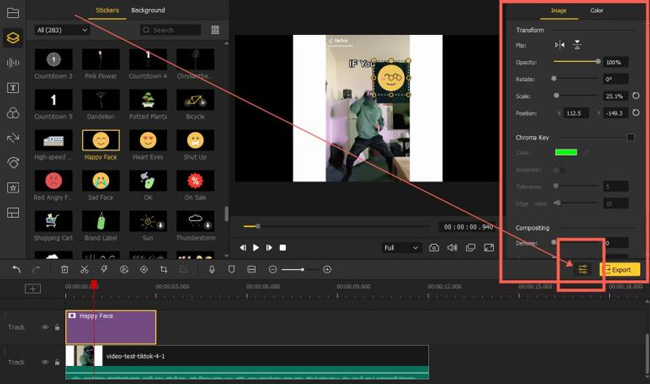This screenshot has height=384, width=650.
Task: Open the Split Screen layout sidebar icon
Action: click(x=13, y=213)
